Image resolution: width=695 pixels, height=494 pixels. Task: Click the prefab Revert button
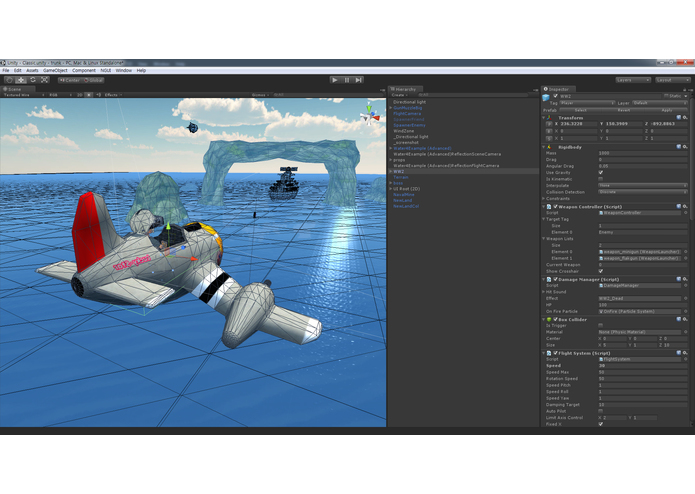point(624,110)
